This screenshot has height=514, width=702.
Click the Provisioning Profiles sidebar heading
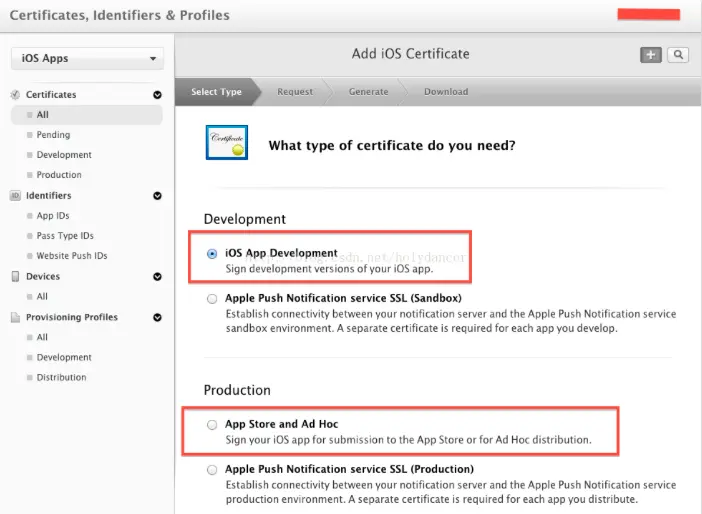[x=72, y=317]
